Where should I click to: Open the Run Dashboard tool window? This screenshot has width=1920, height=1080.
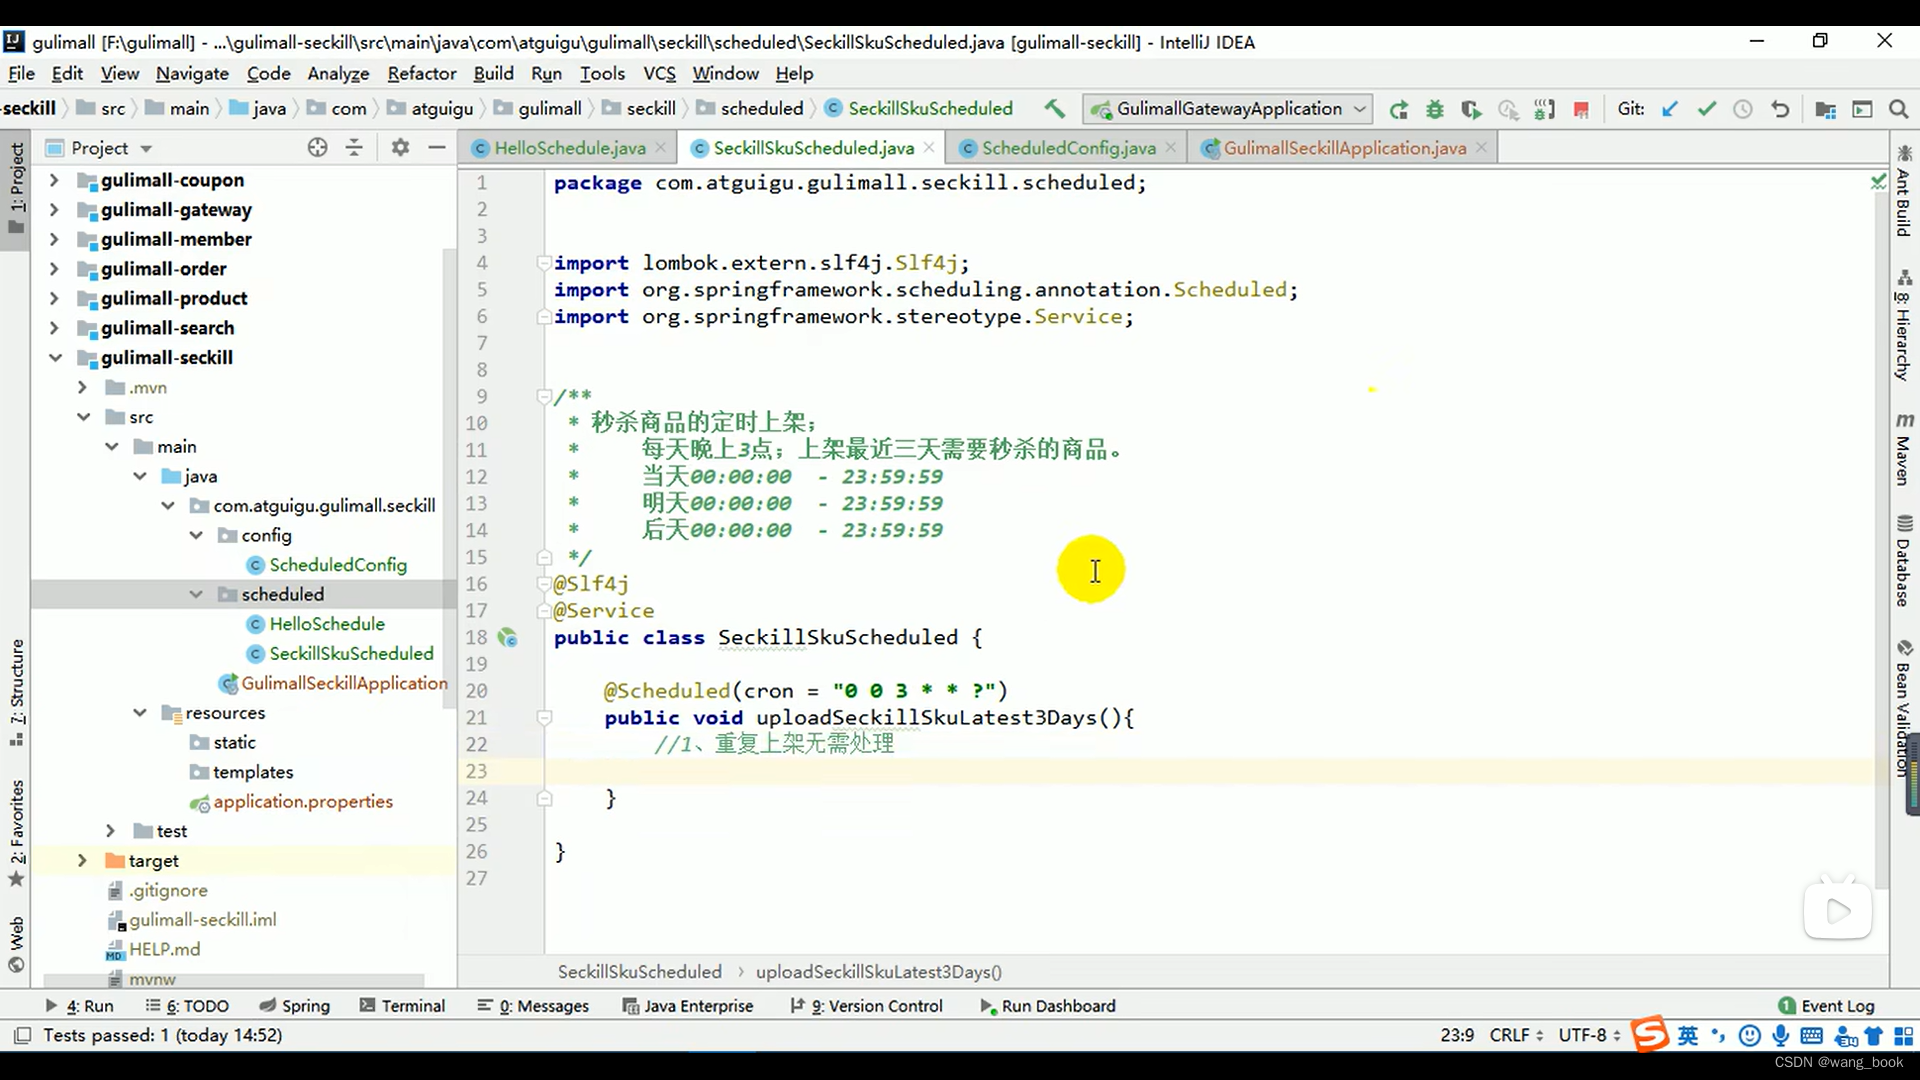(1047, 1005)
